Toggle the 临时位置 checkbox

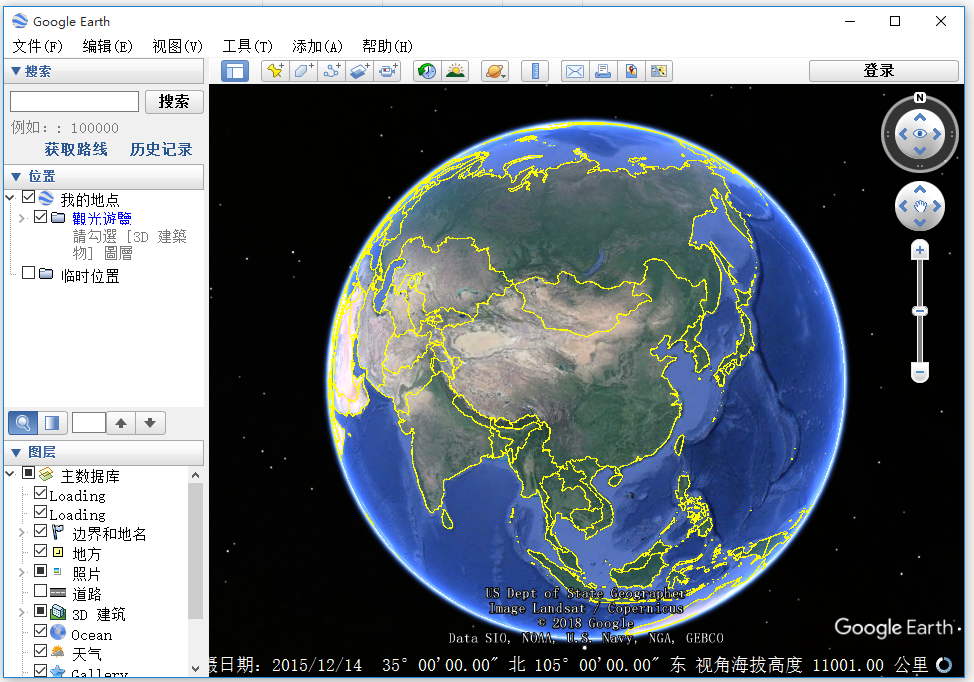[x=29, y=274]
